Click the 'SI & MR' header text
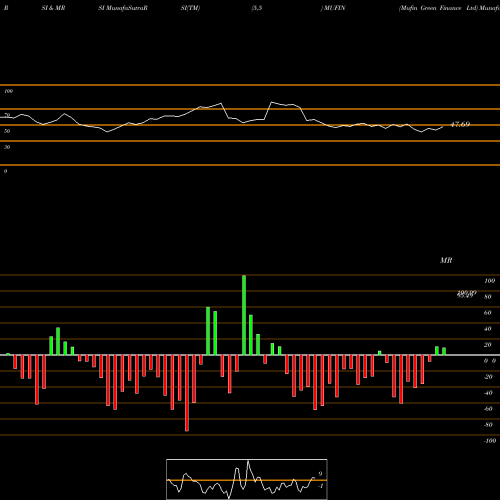 (x=53, y=8)
